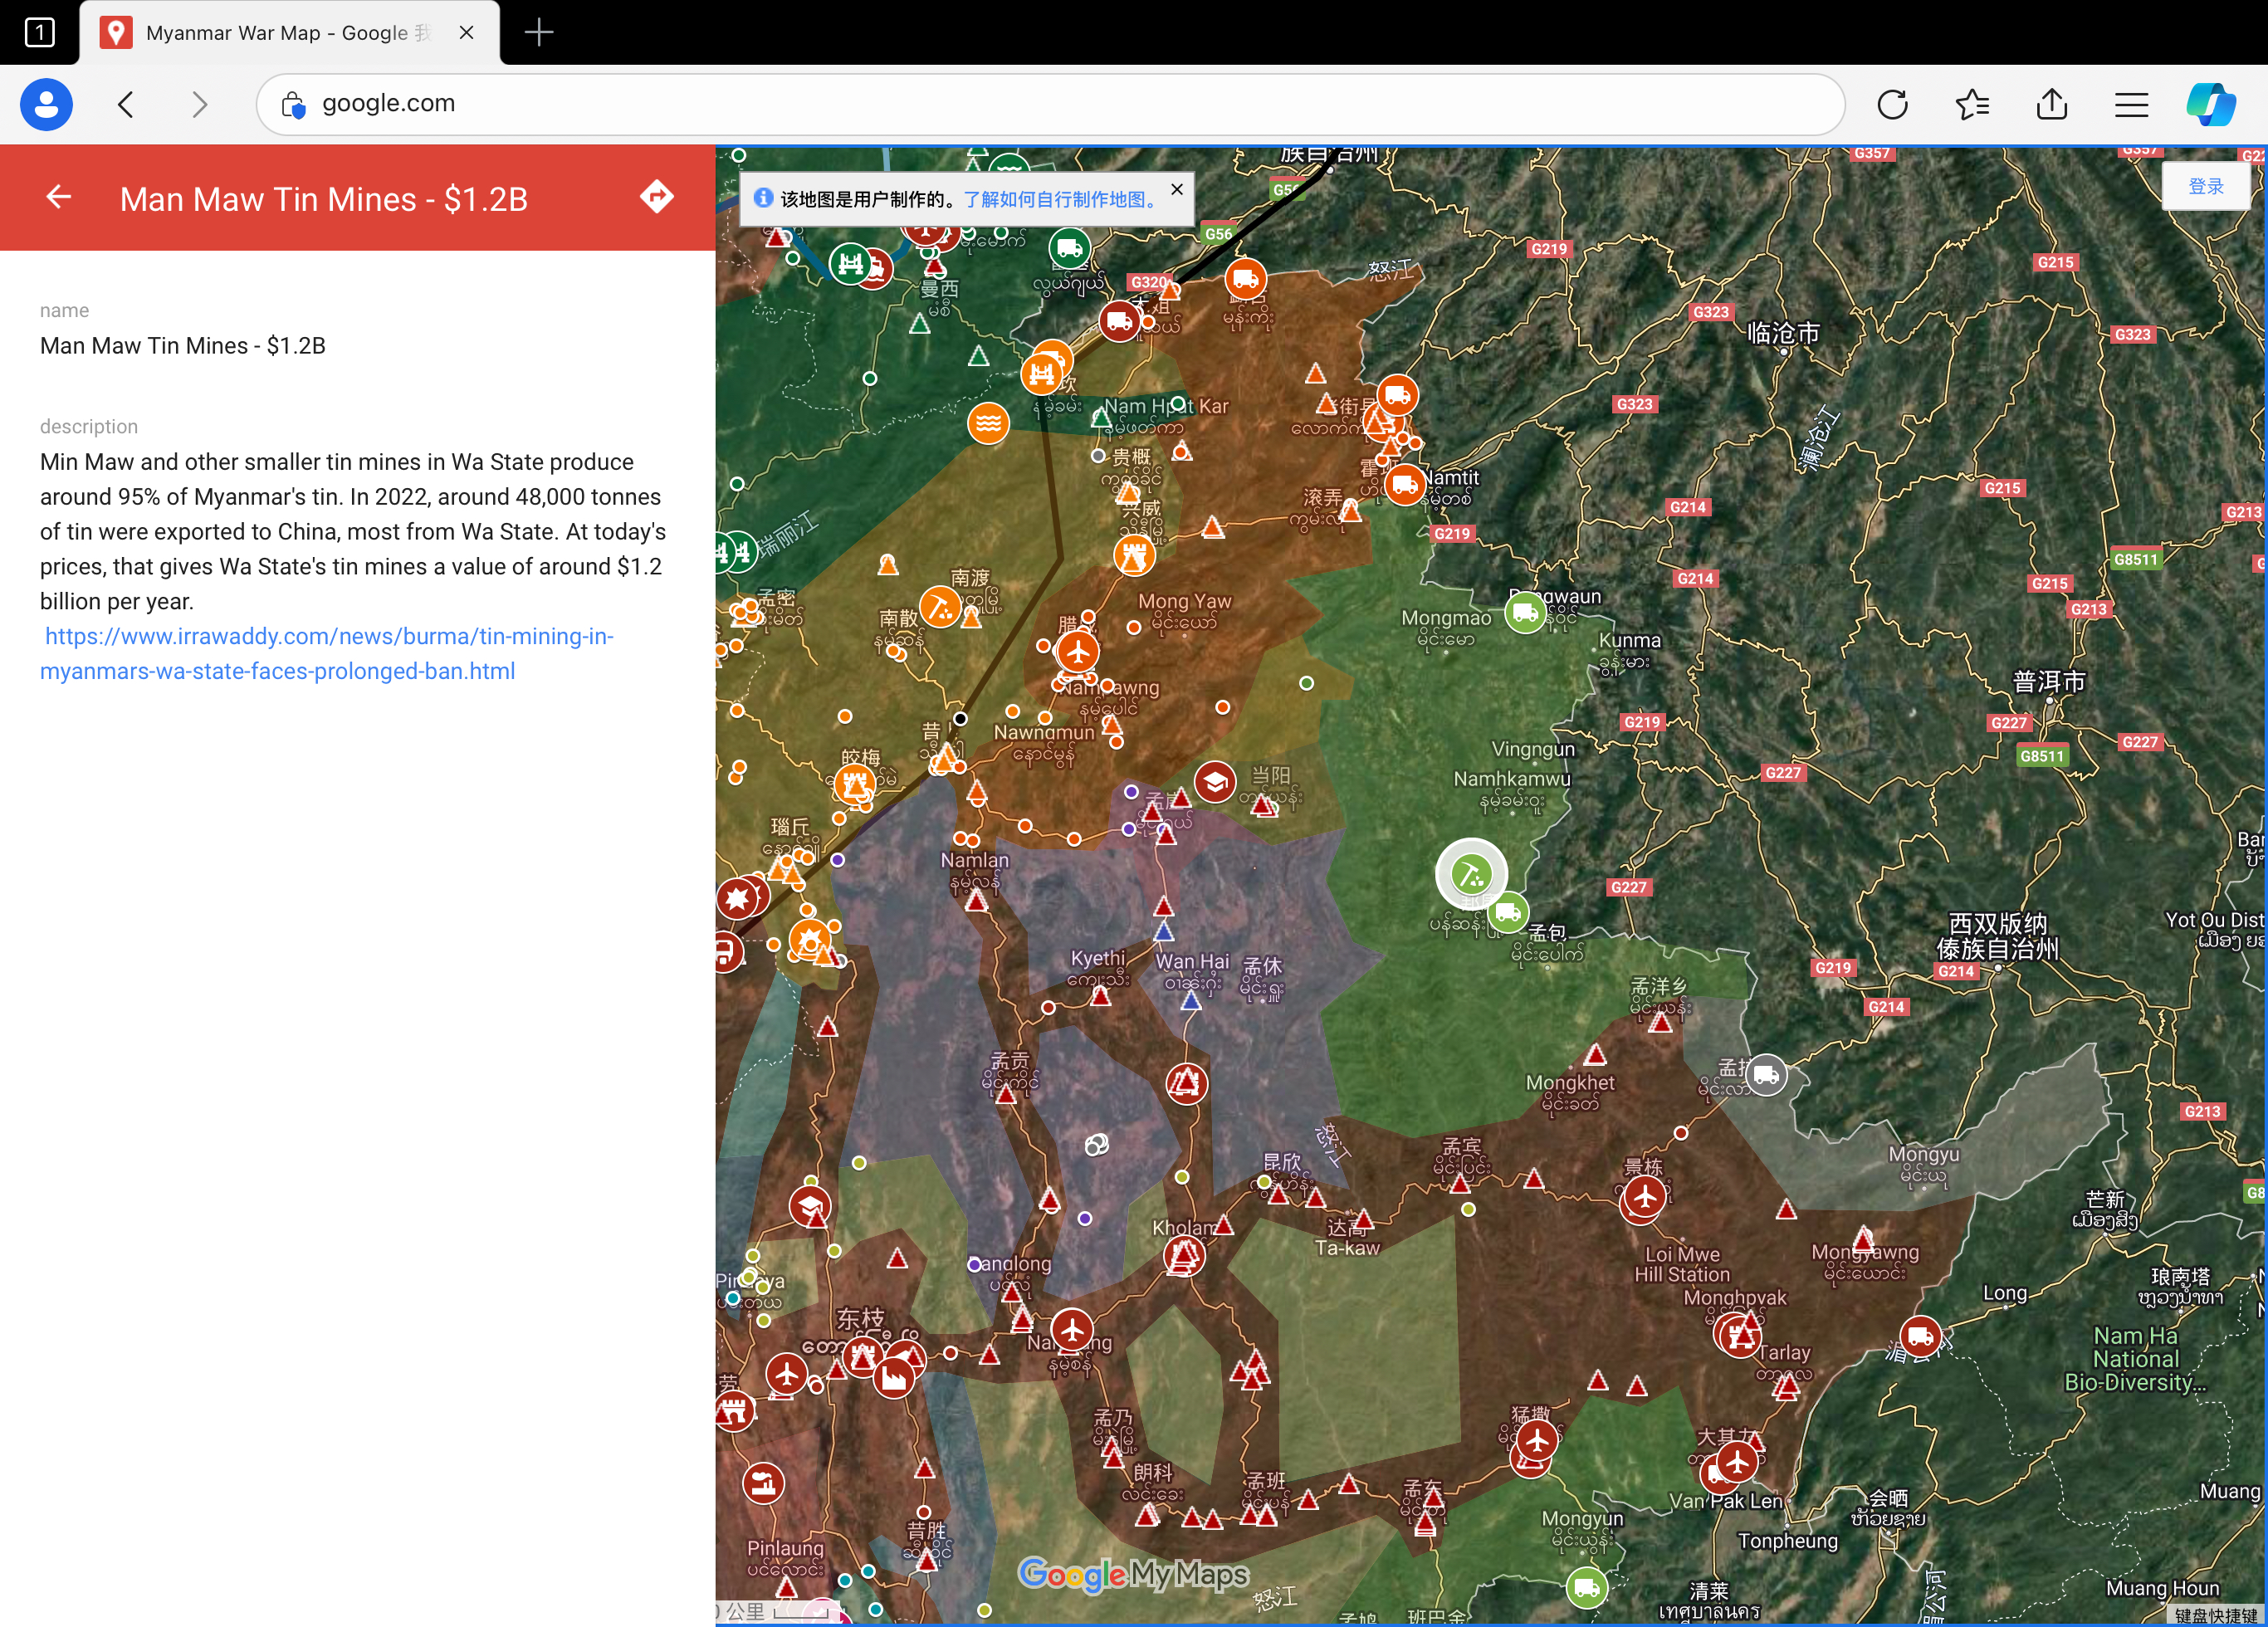Open a new browser tab

tap(539, 32)
